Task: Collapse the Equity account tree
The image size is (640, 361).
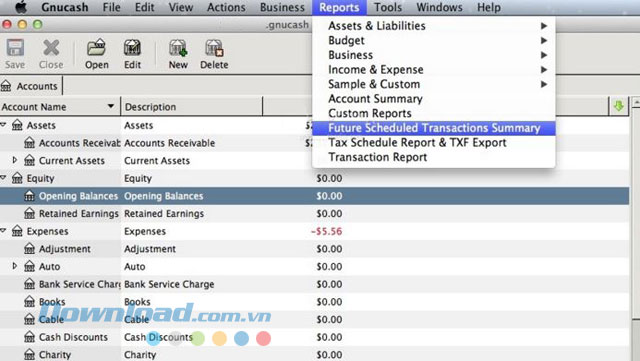Action: click(3, 177)
